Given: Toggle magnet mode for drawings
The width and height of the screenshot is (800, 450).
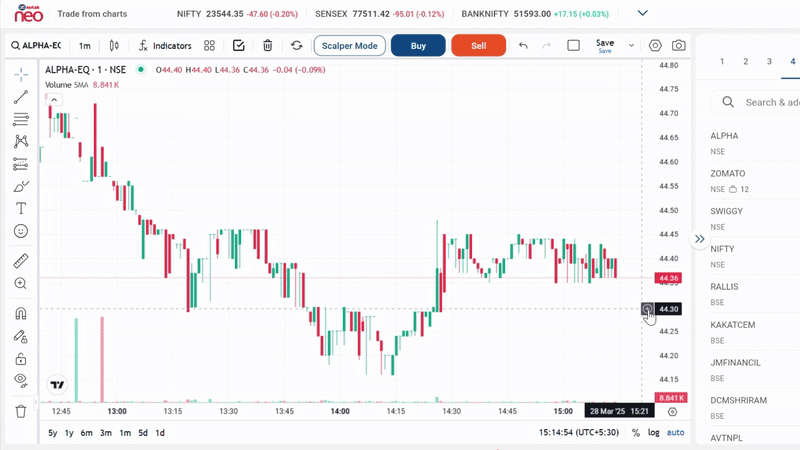Looking at the screenshot, I should tap(21, 313).
